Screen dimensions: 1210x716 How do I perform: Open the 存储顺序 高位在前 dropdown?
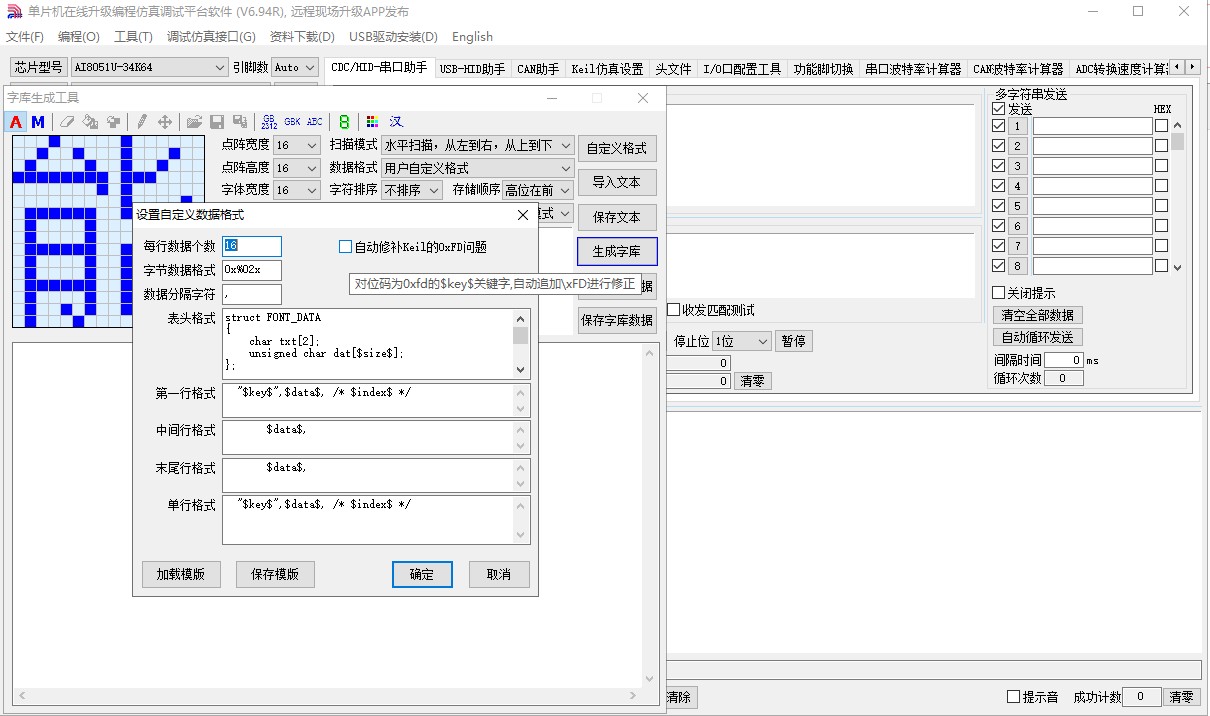[x=537, y=190]
